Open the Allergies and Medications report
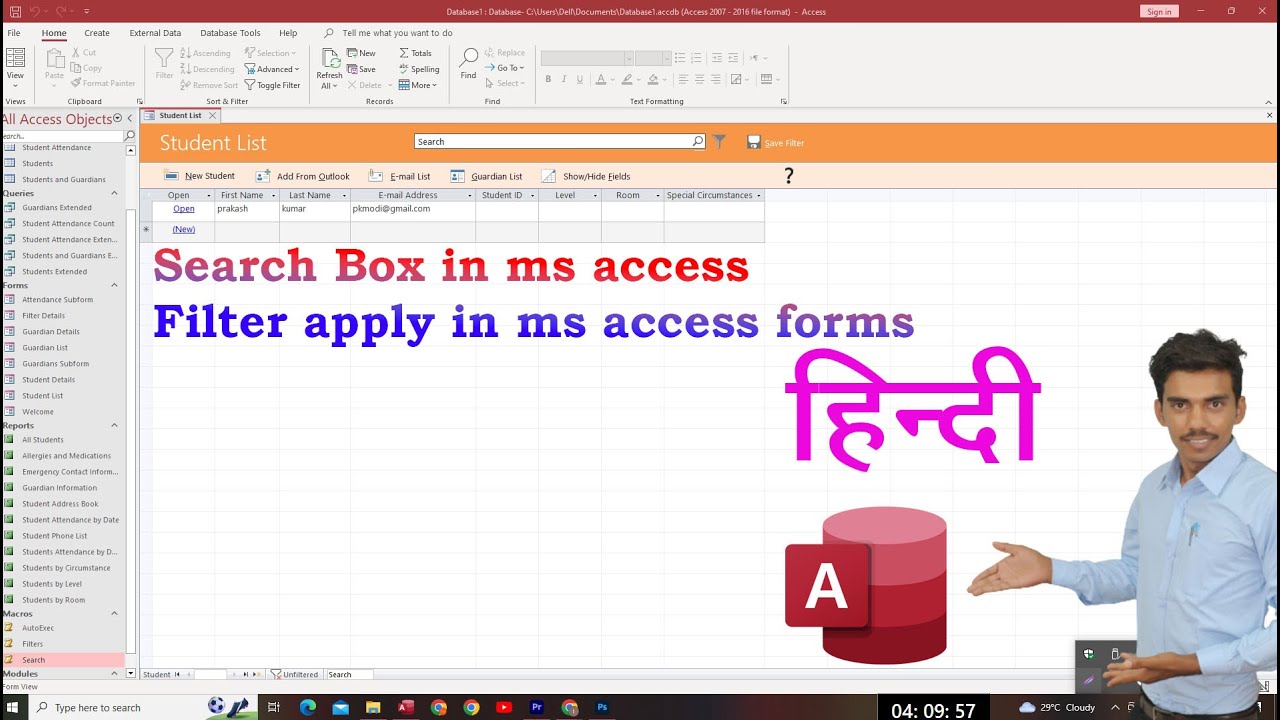Screen dimensions: 1280x720 (x=67, y=456)
